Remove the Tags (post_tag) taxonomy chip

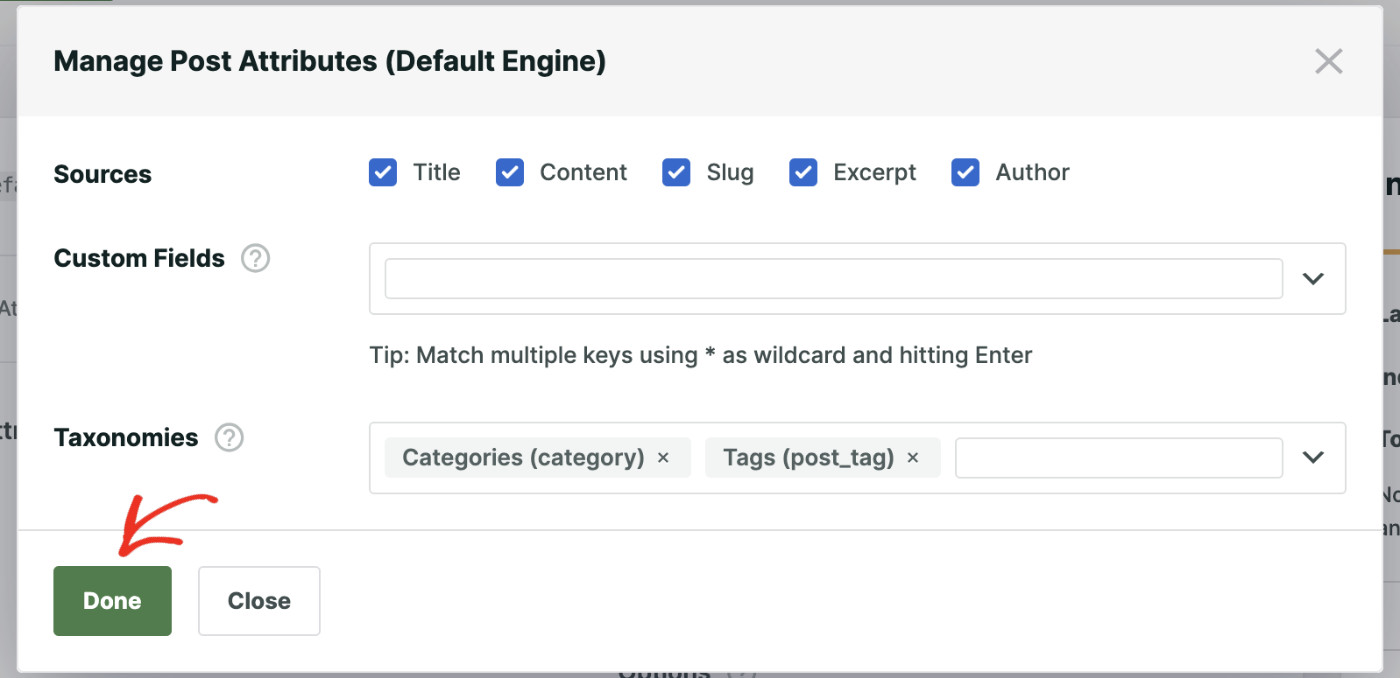(x=912, y=457)
